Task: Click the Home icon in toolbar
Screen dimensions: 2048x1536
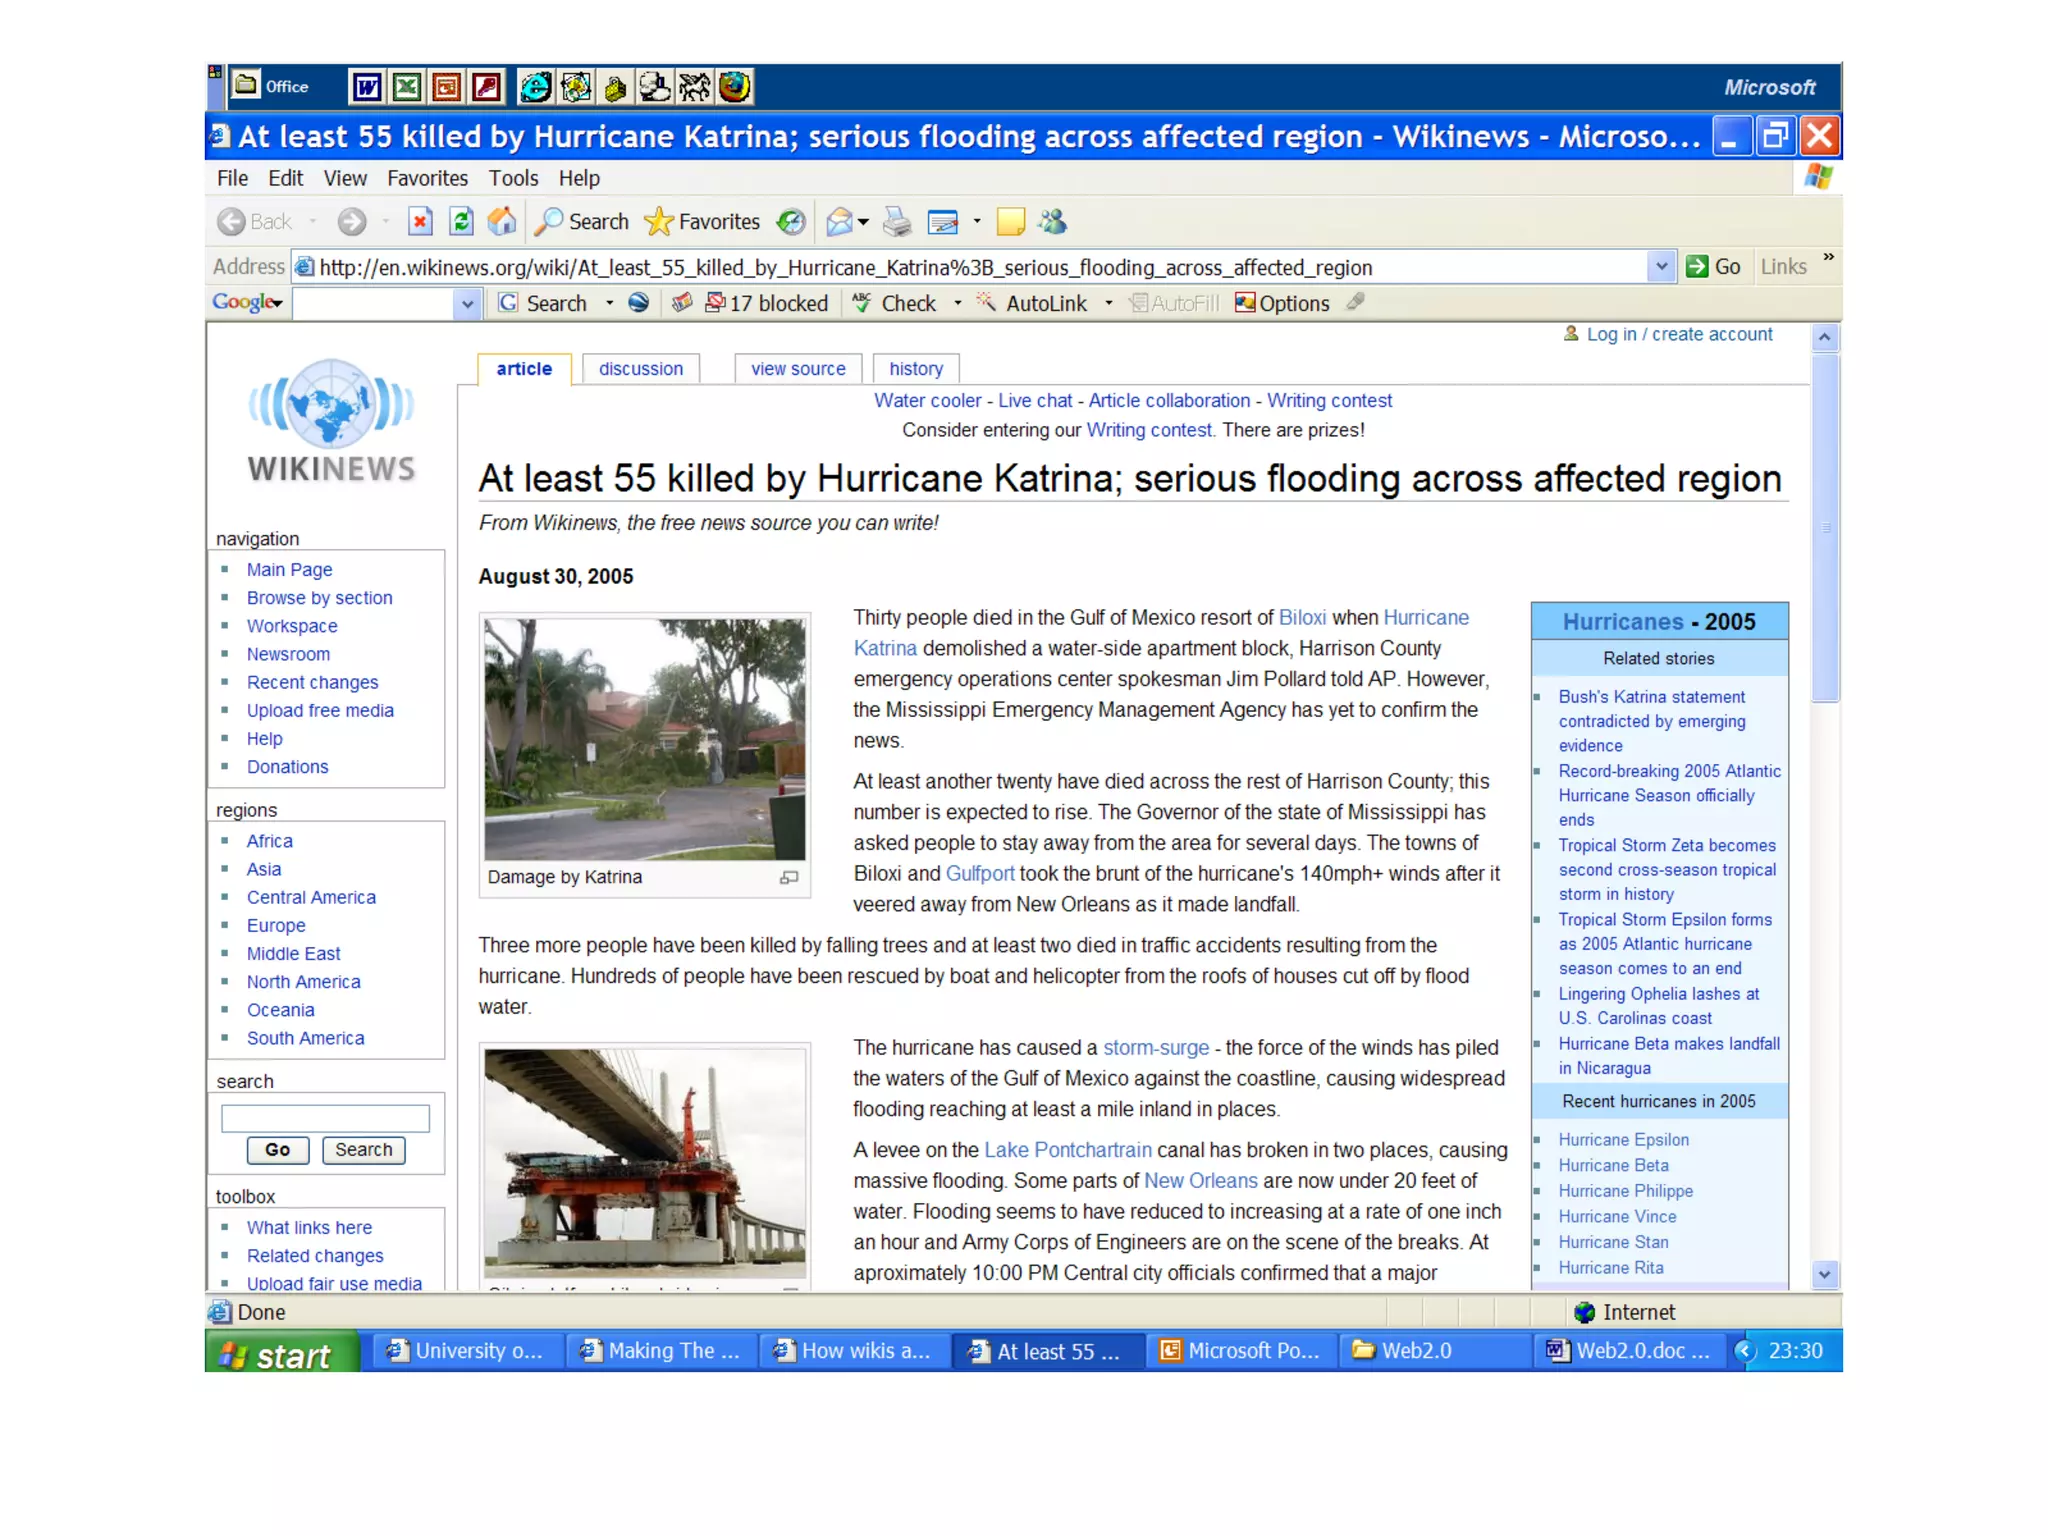Action: point(502,222)
